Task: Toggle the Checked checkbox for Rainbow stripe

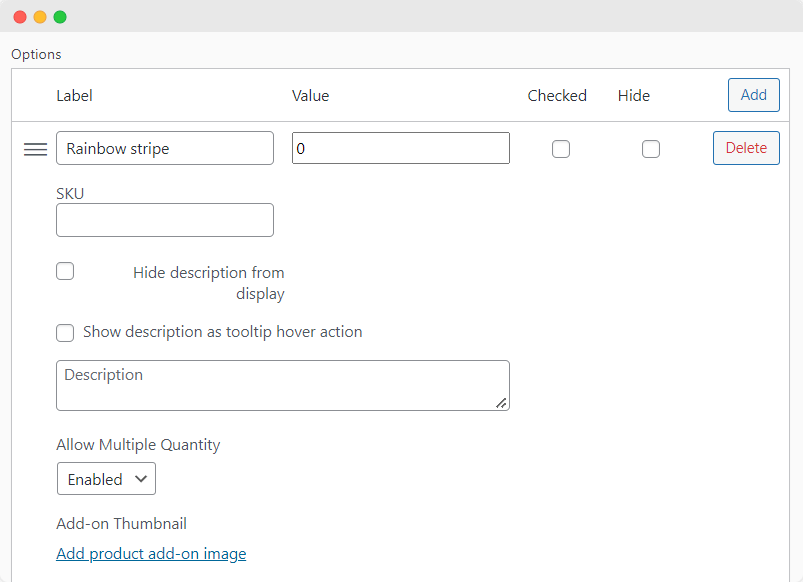Action: [x=561, y=149]
